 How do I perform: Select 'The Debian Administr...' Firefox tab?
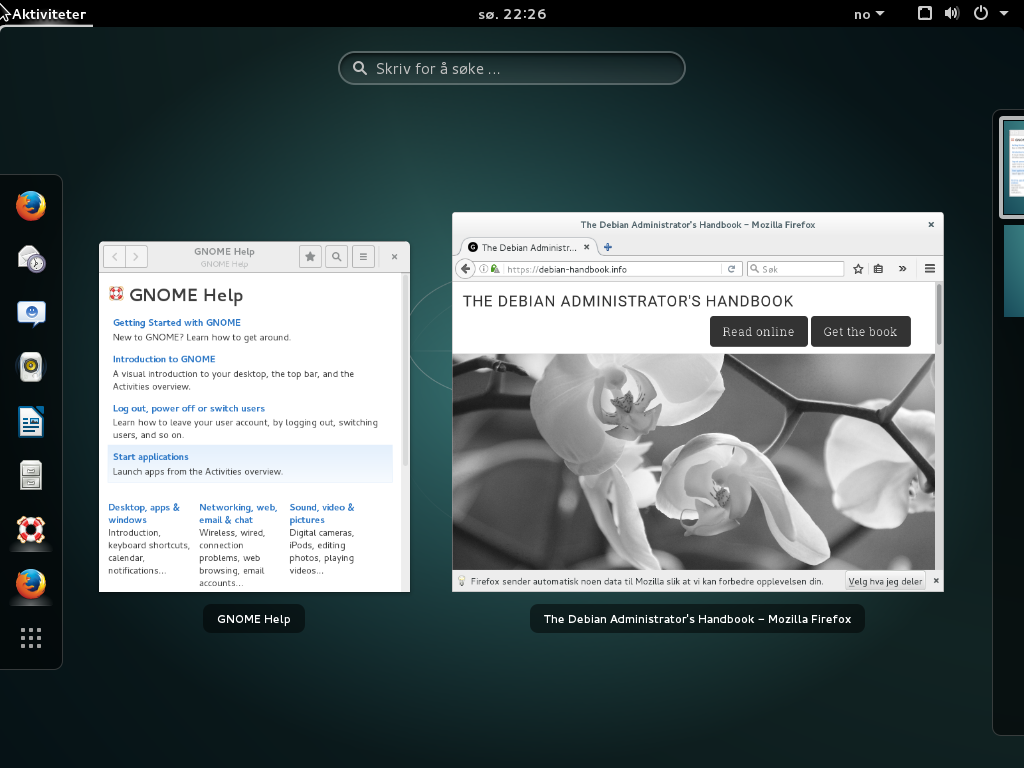529,248
